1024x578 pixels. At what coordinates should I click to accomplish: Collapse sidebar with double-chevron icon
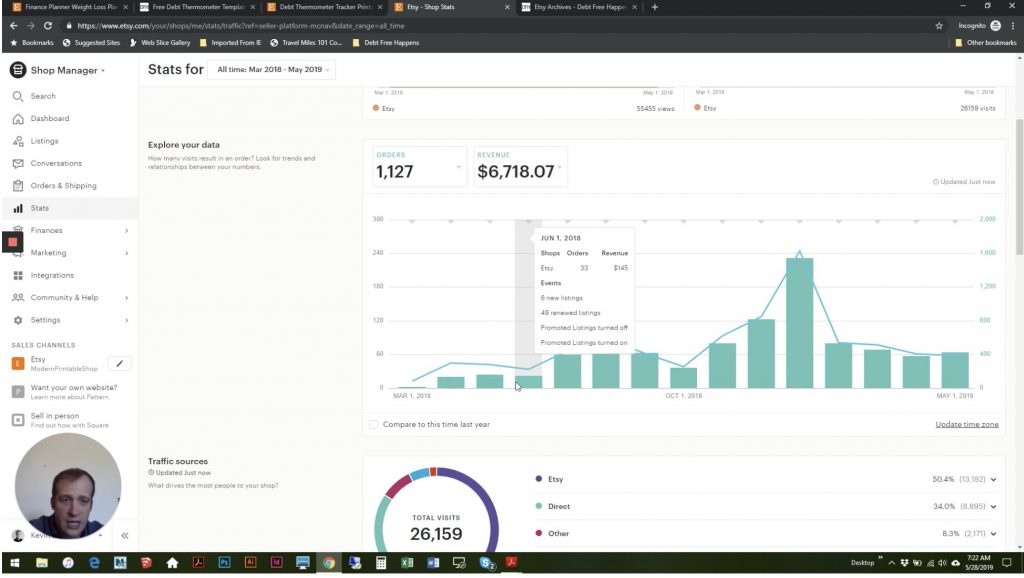click(x=125, y=536)
